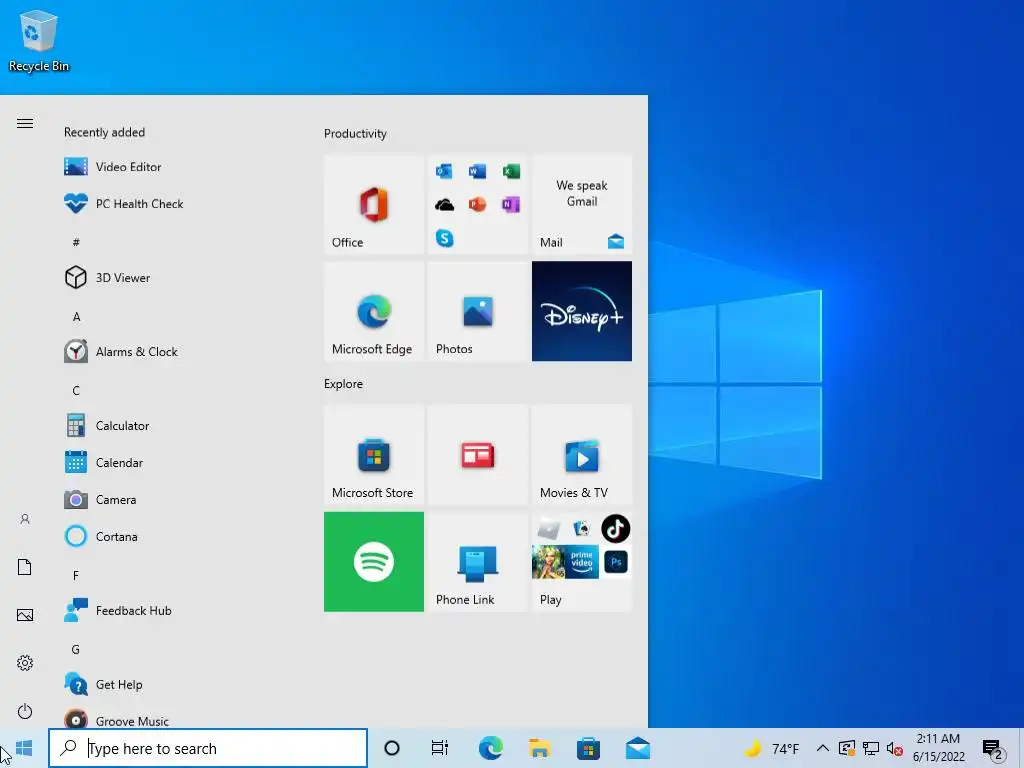
Task: Open PowerPoint icon in Office folder tile
Action: coord(477,205)
